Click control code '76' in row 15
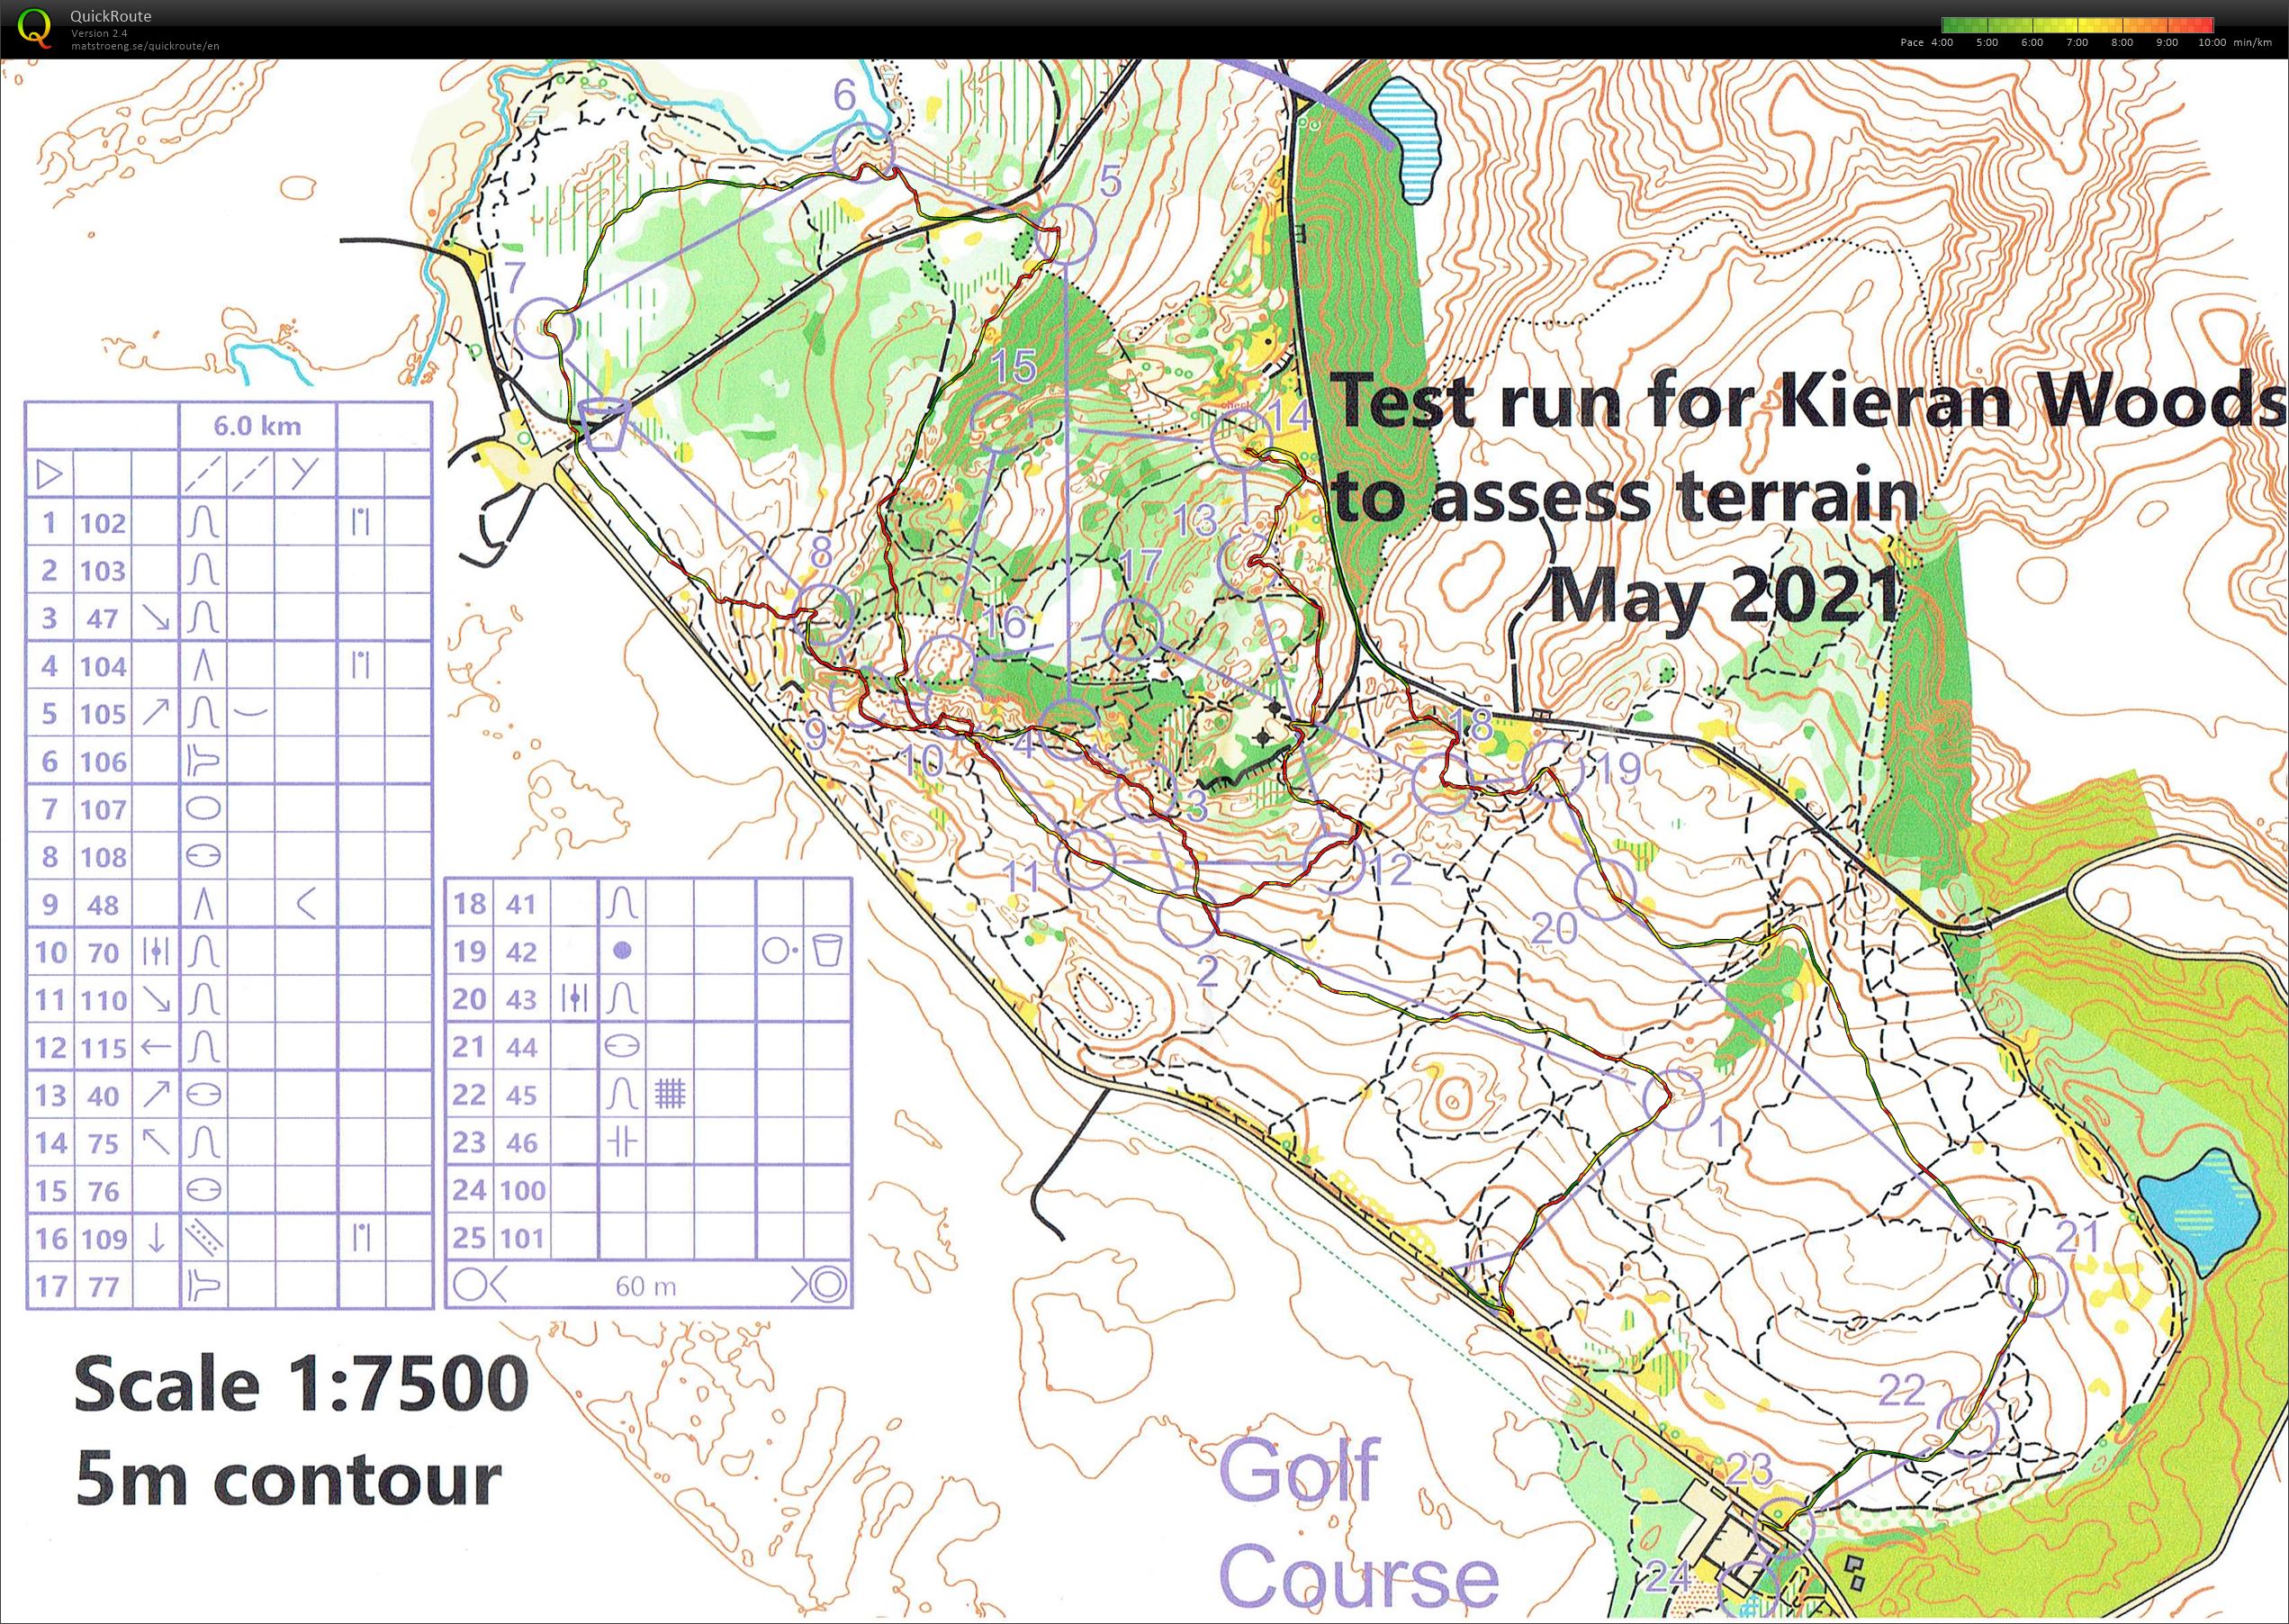This screenshot has width=2289, height=1624. (103, 1191)
